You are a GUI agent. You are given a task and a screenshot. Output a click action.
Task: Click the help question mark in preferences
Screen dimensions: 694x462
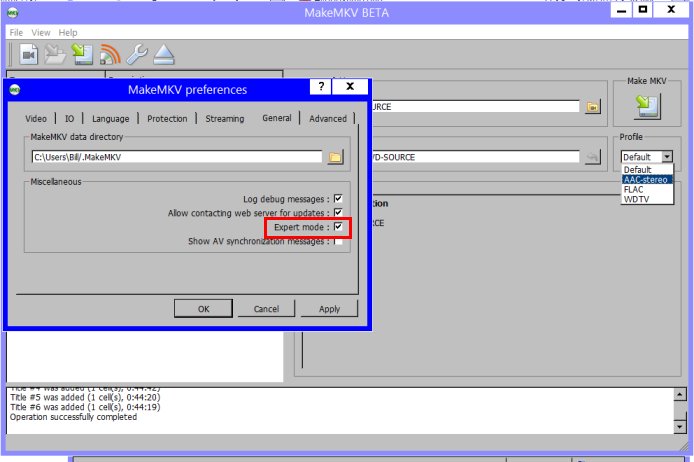point(321,86)
